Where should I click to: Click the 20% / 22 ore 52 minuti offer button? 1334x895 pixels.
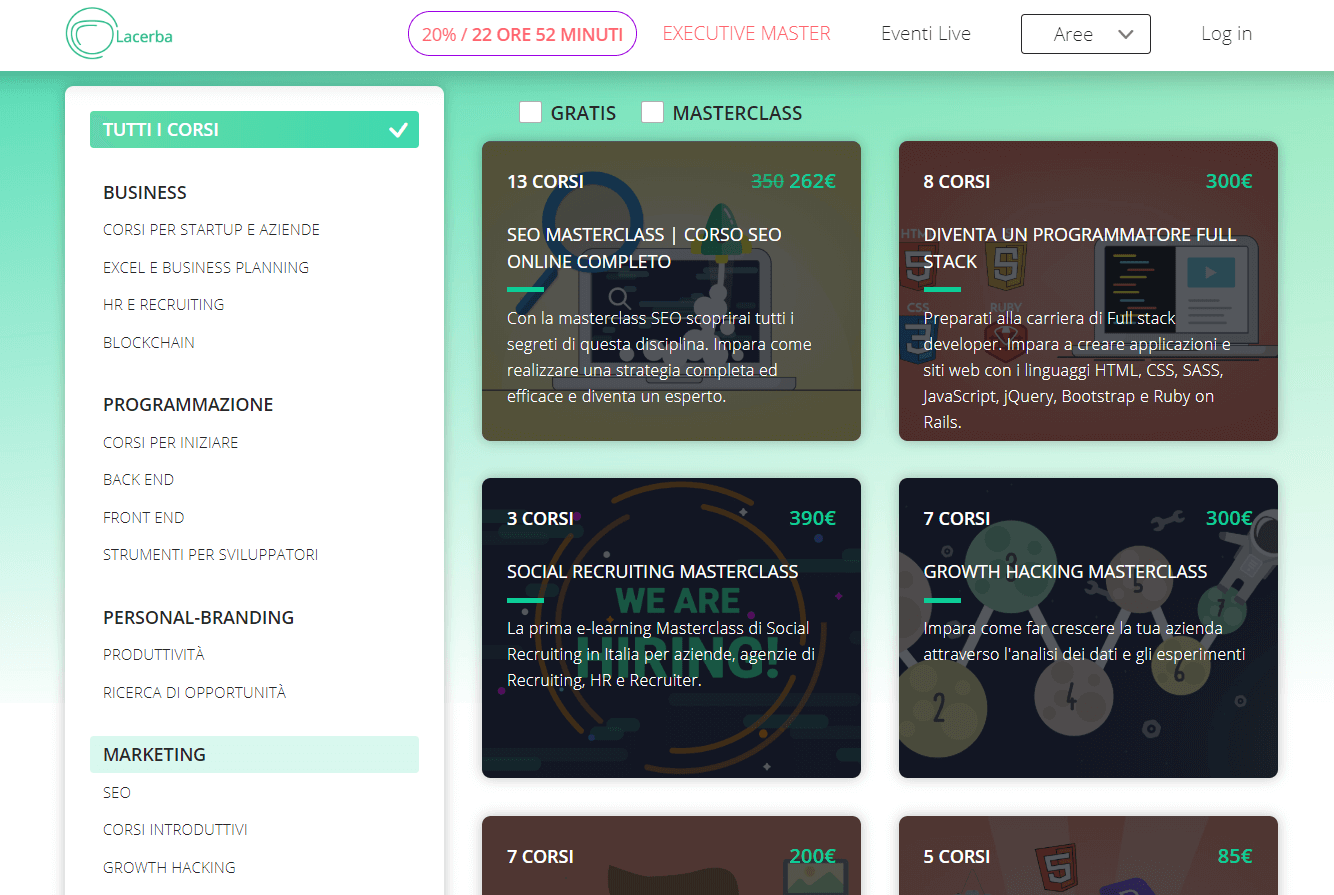click(x=522, y=34)
